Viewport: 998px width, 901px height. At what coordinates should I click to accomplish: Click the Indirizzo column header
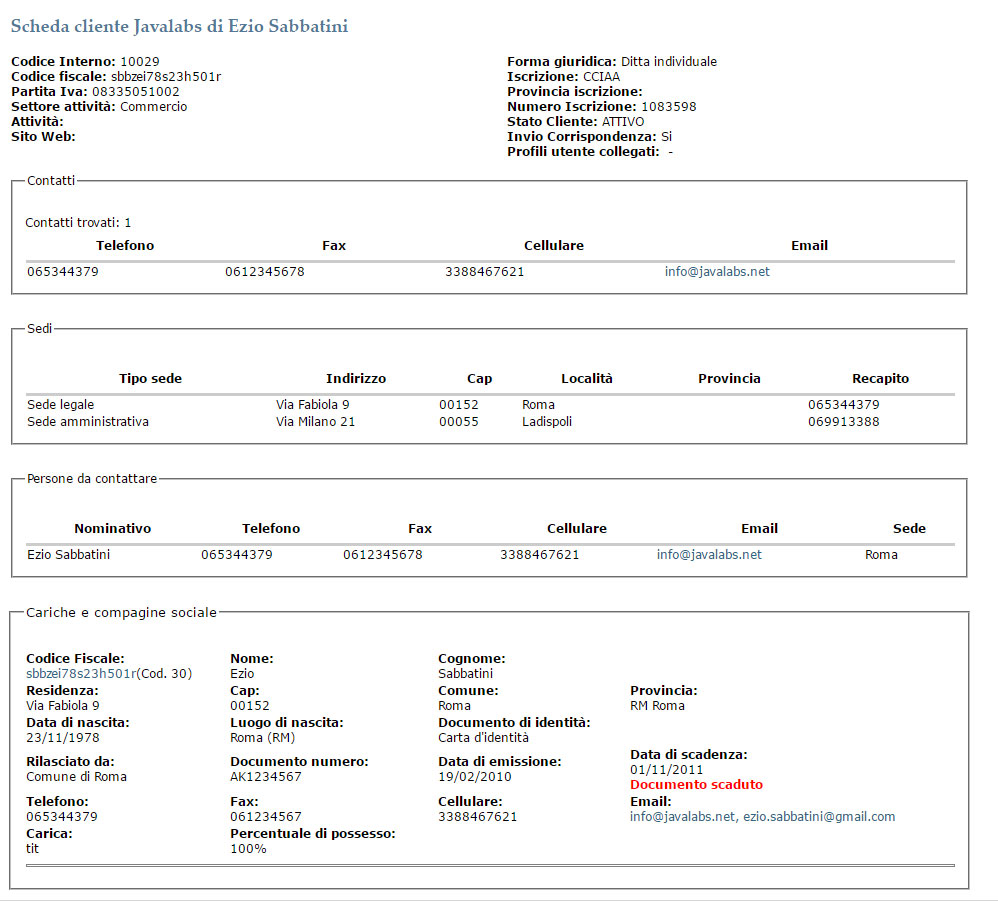point(356,379)
